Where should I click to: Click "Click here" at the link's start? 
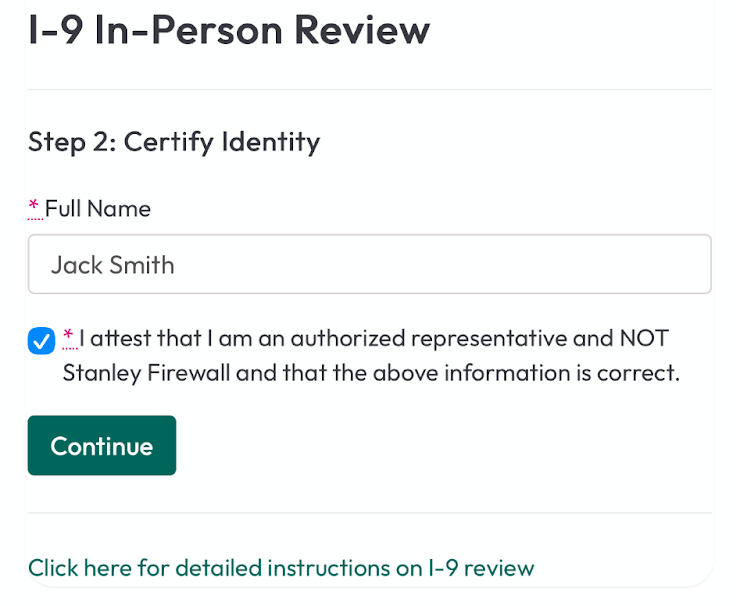[79, 568]
